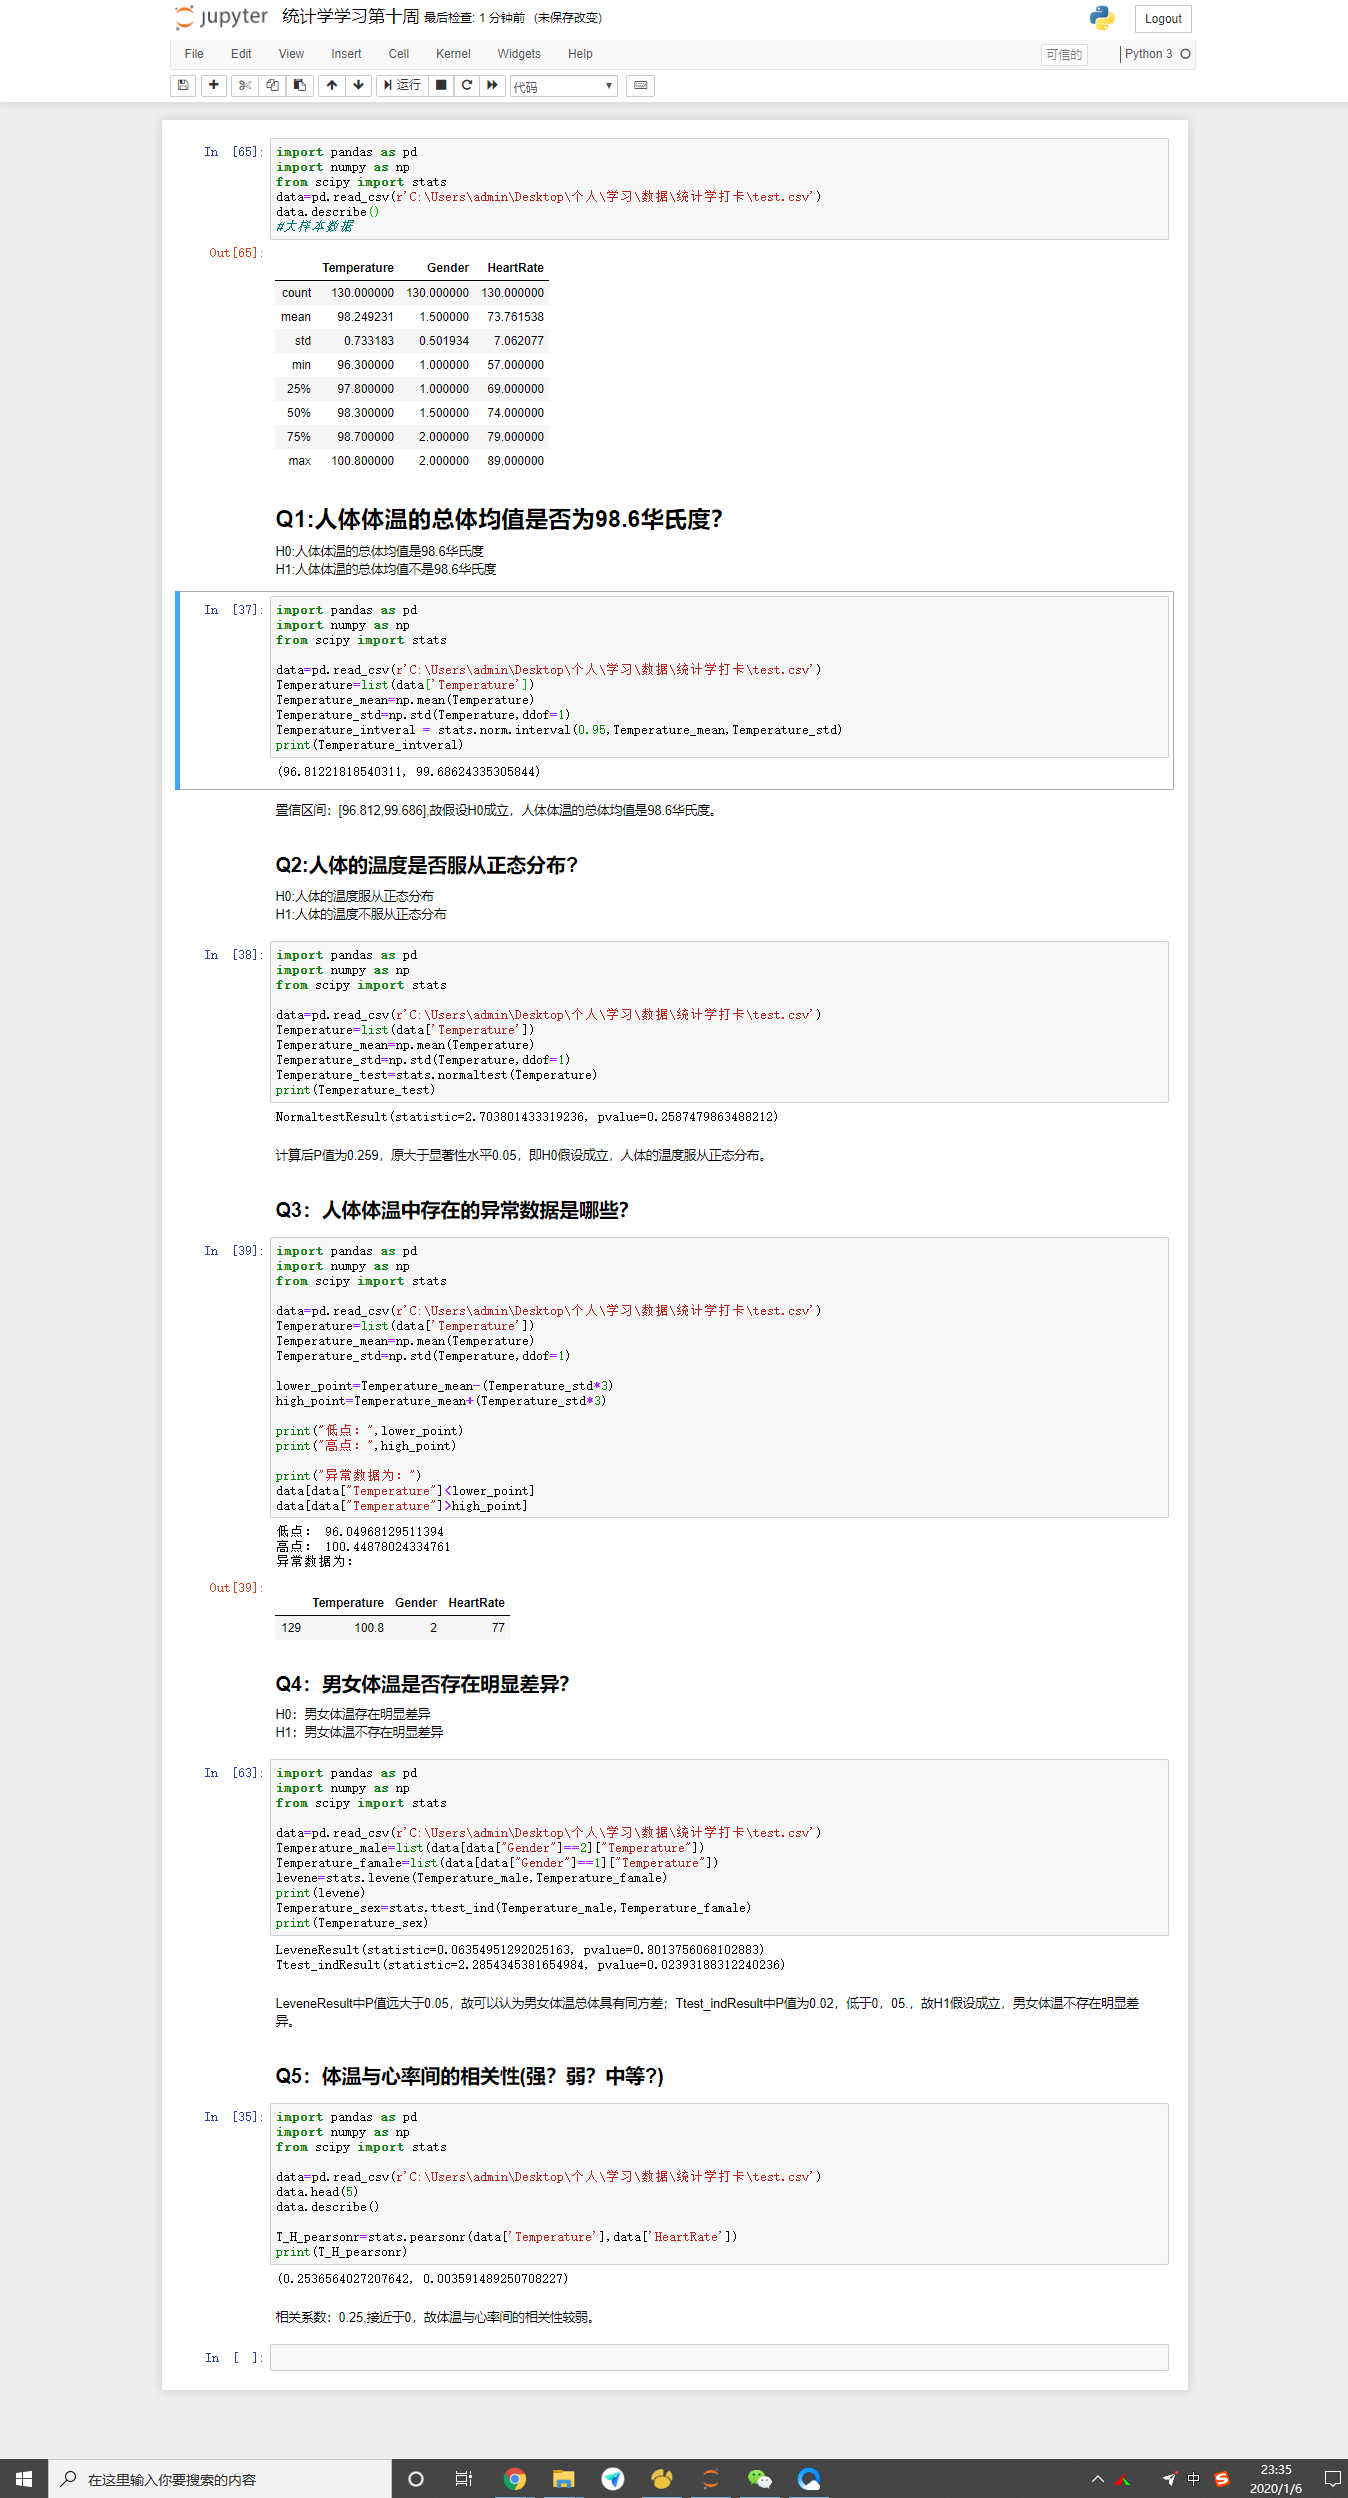Select the code cell In [63]
Image resolution: width=1348 pixels, height=2498 pixels.
[719, 1847]
